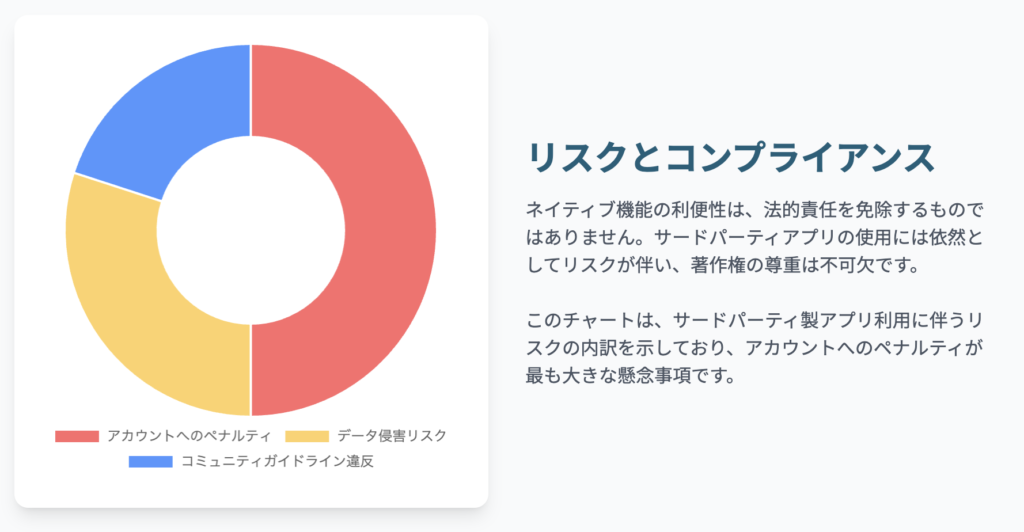Click the リスクとコンプライアンス heading
This screenshot has height=532, width=1024.
click(730, 157)
